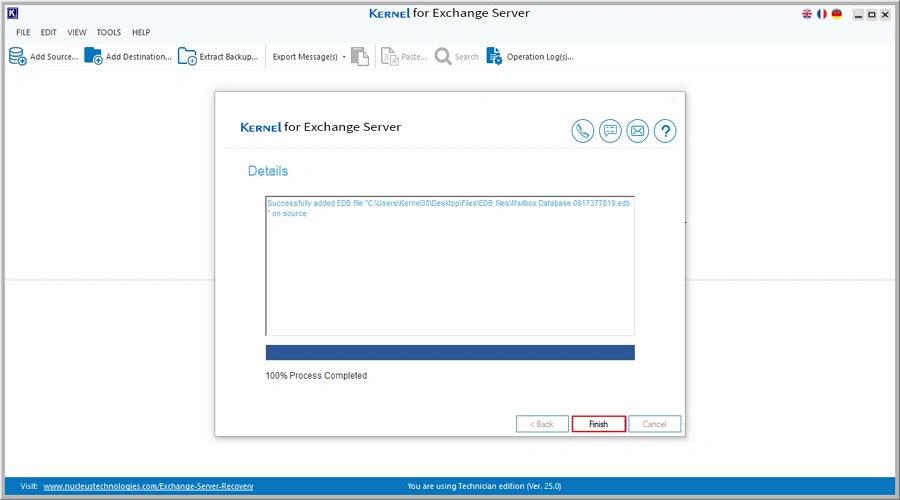Open the TOOLS menu
Image resolution: width=900 pixels, height=500 pixels.
(108, 33)
